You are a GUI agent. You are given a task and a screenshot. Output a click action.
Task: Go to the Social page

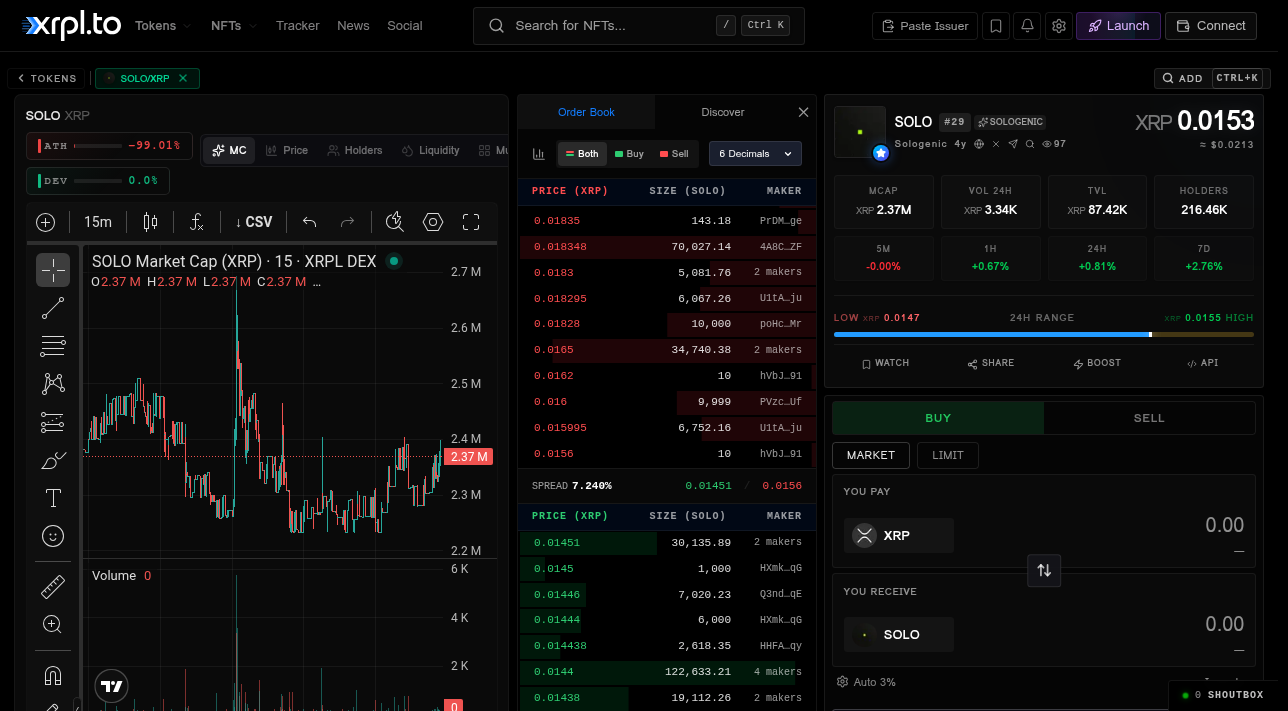point(405,26)
